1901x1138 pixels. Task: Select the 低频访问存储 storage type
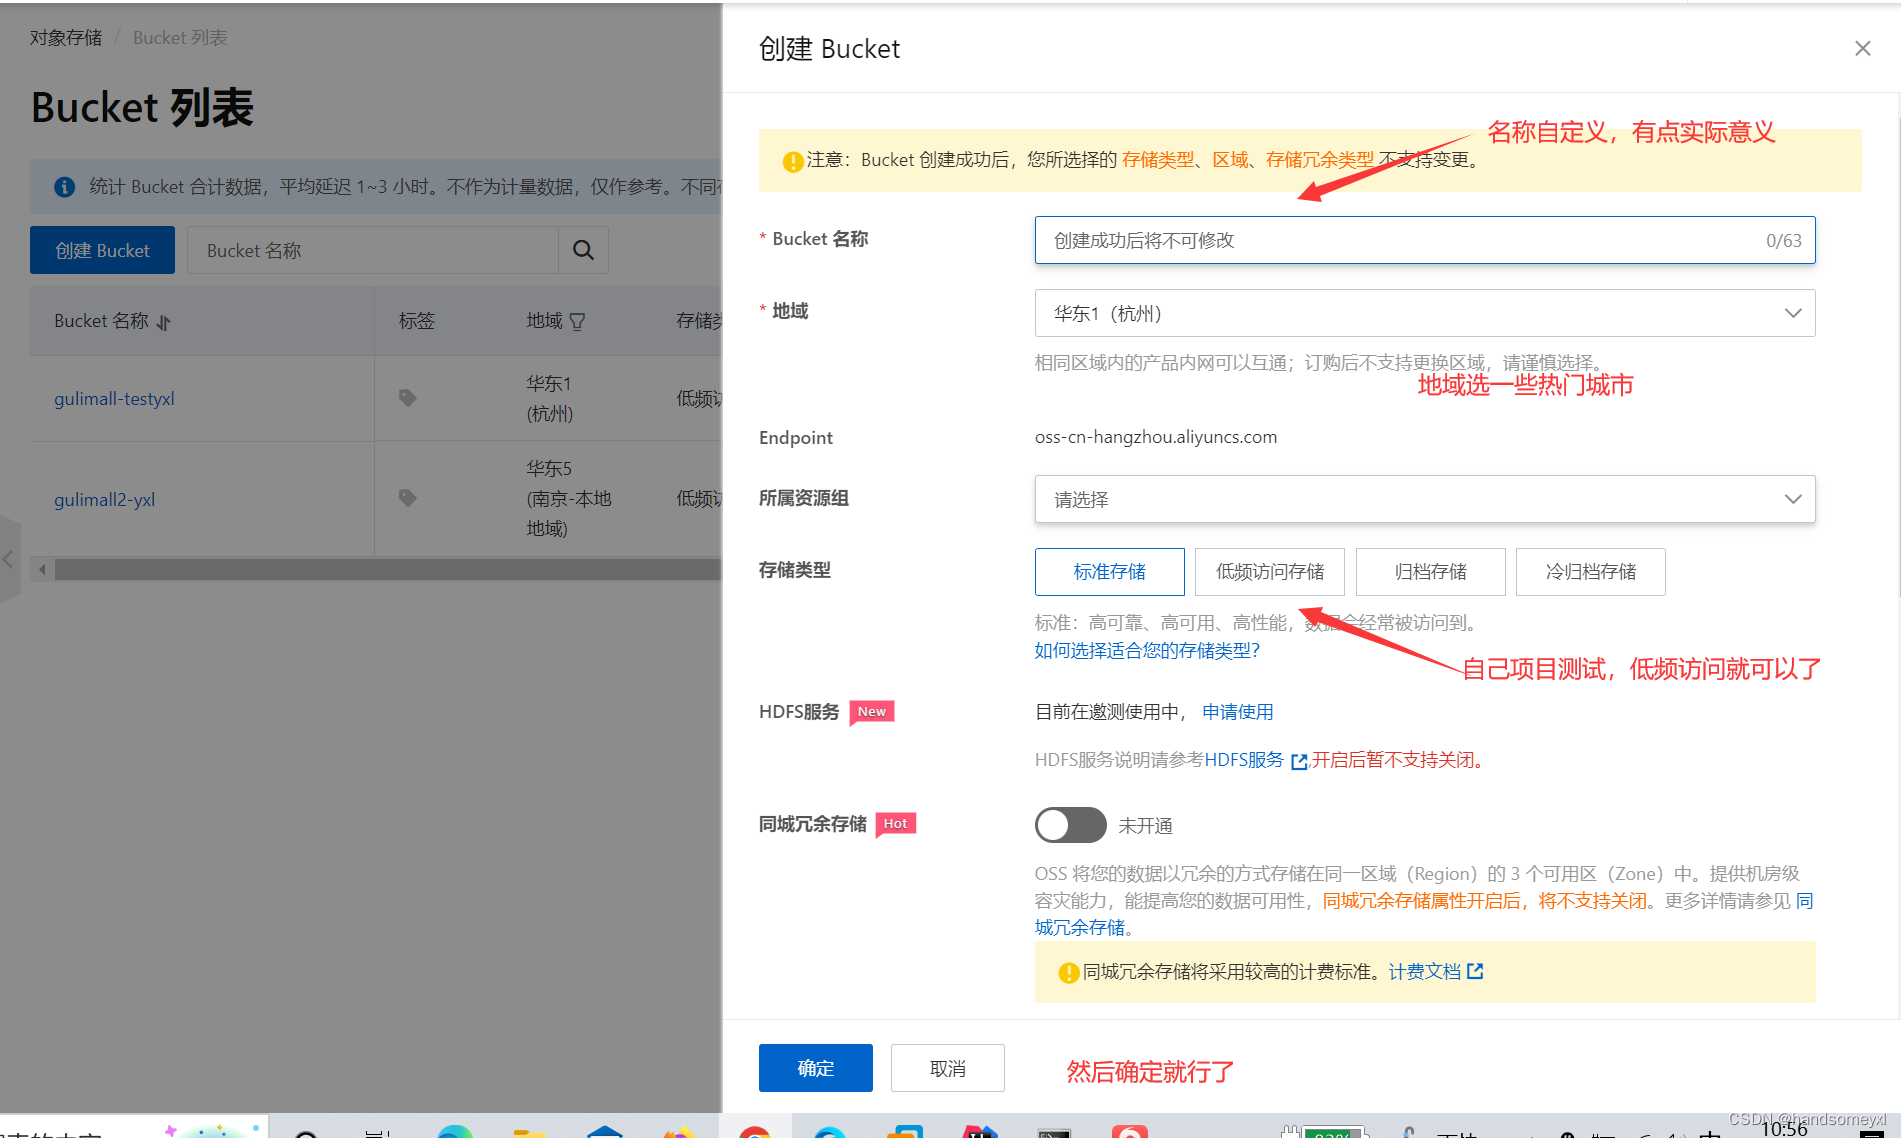pyautogui.click(x=1270, y=572)
